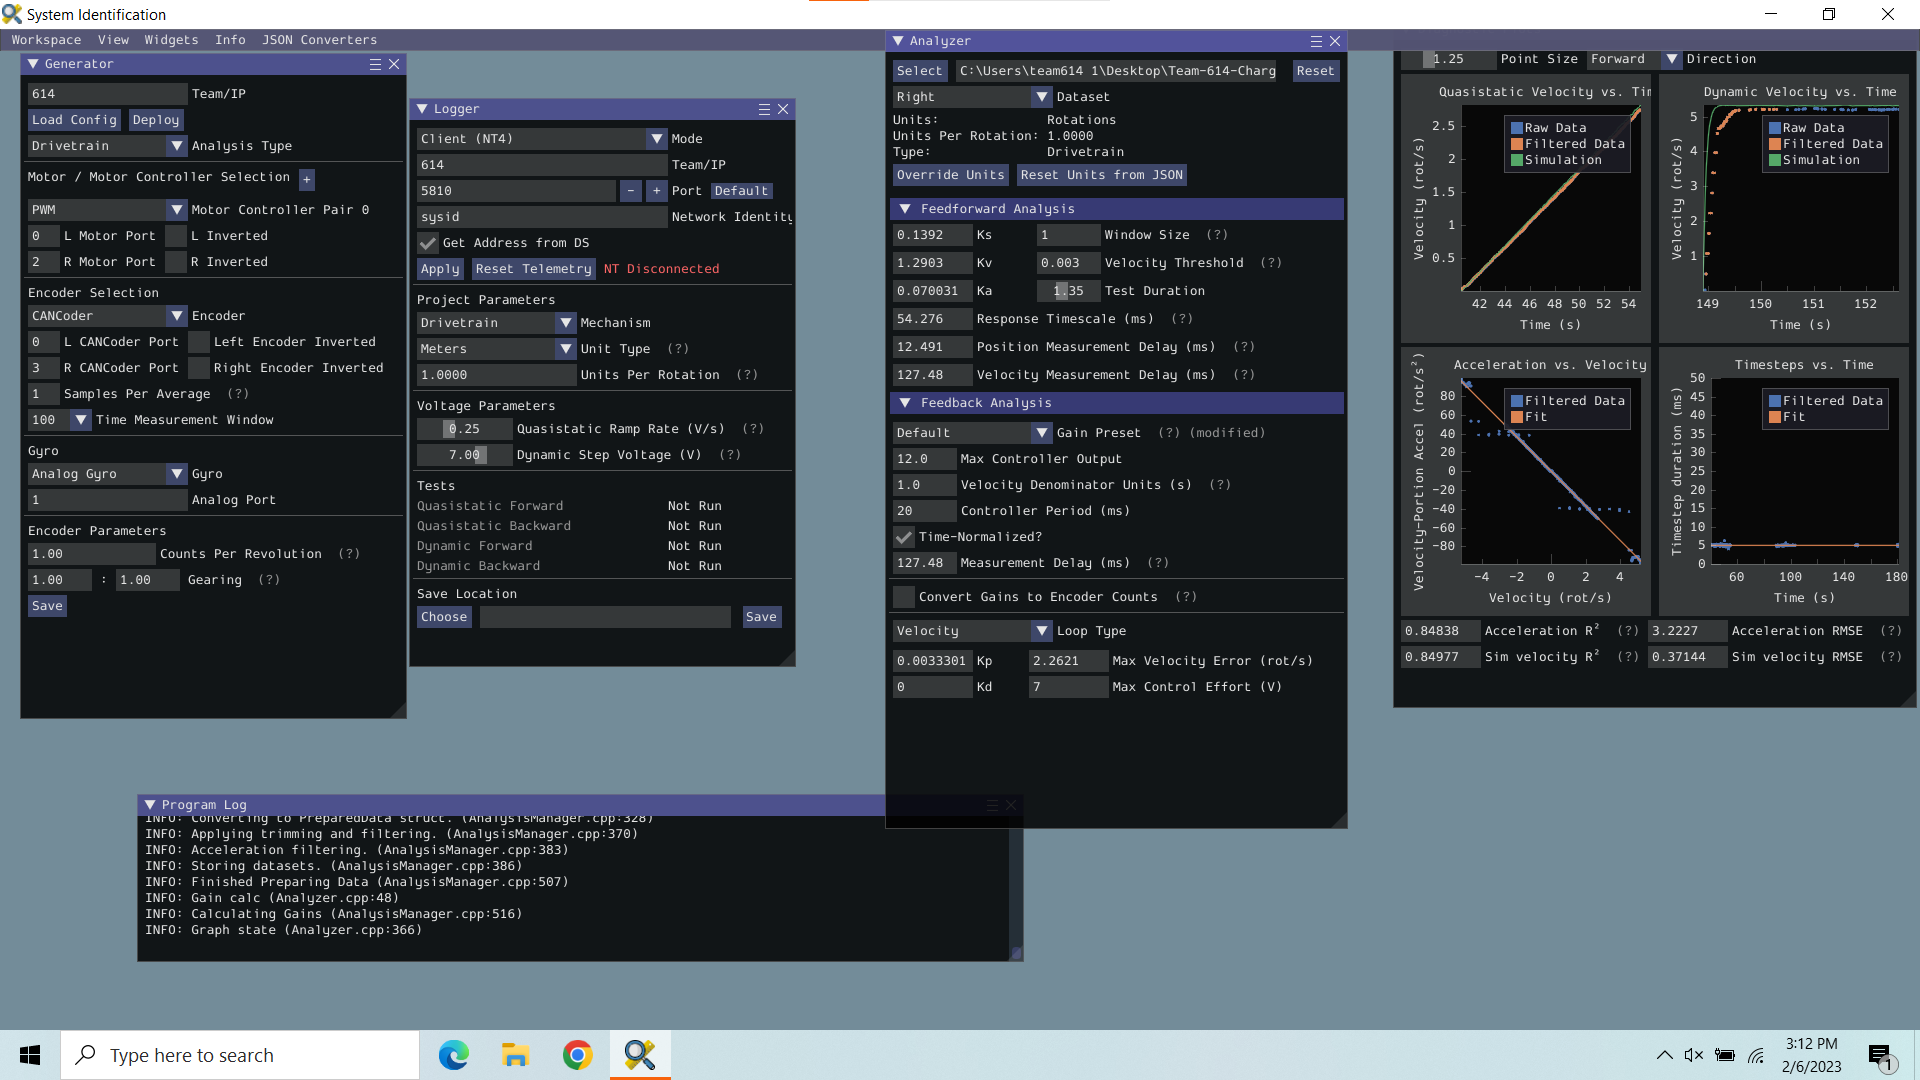Click the (?) help icon next to Window Size
1920x1080 pixels.
coord(1217,234)
